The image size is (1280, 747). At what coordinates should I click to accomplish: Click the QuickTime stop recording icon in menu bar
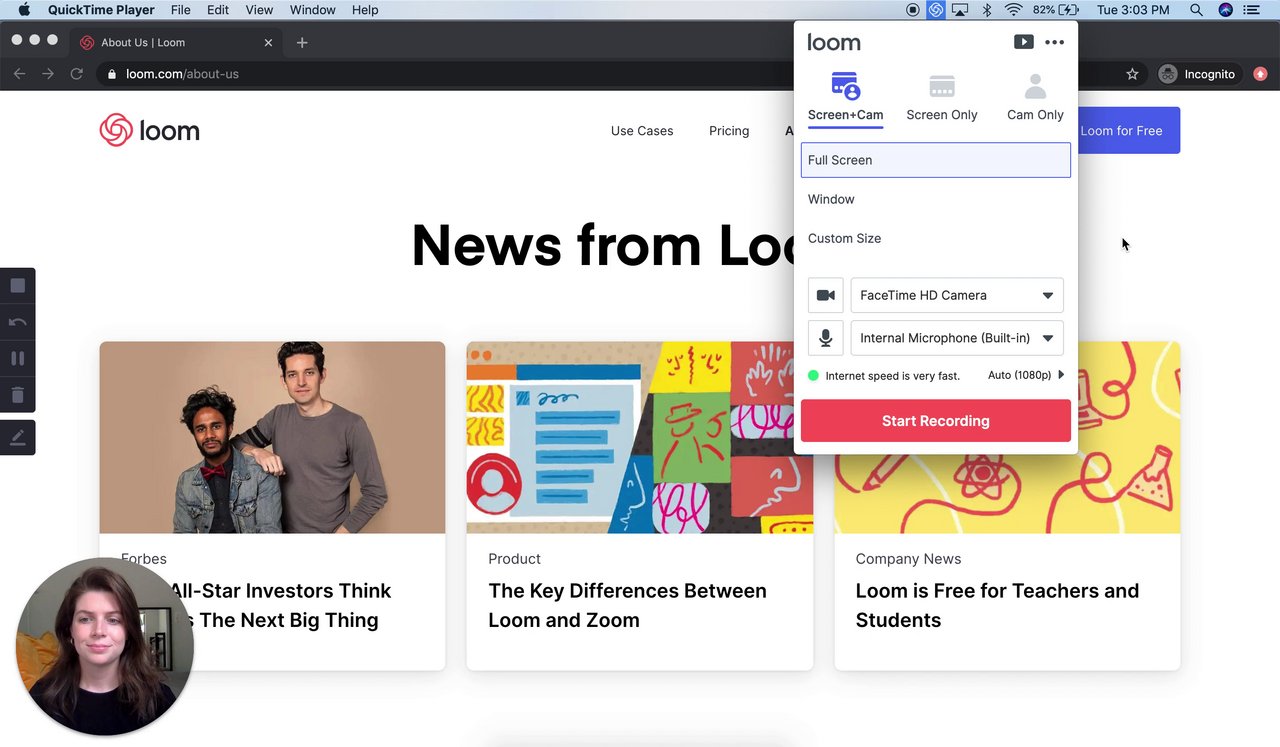[x=912, y=10]
